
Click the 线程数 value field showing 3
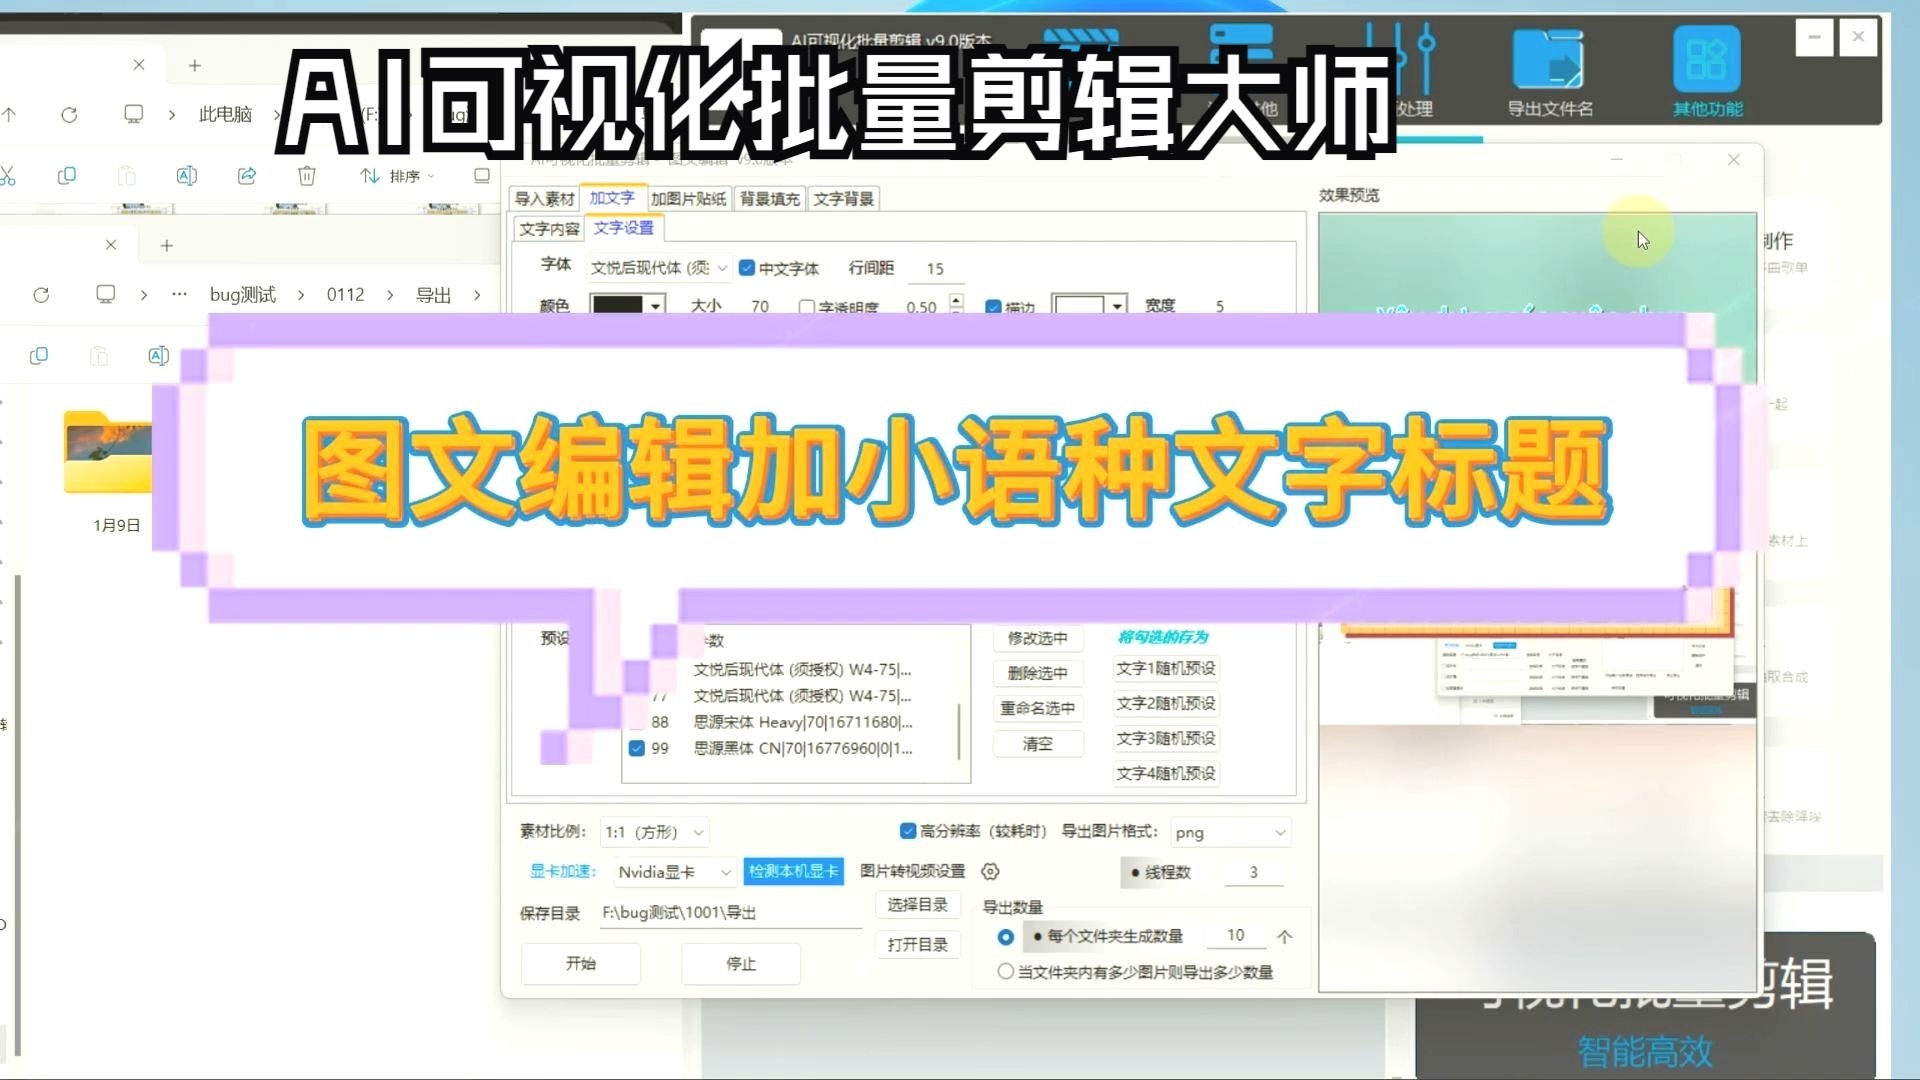(1253, 873)
